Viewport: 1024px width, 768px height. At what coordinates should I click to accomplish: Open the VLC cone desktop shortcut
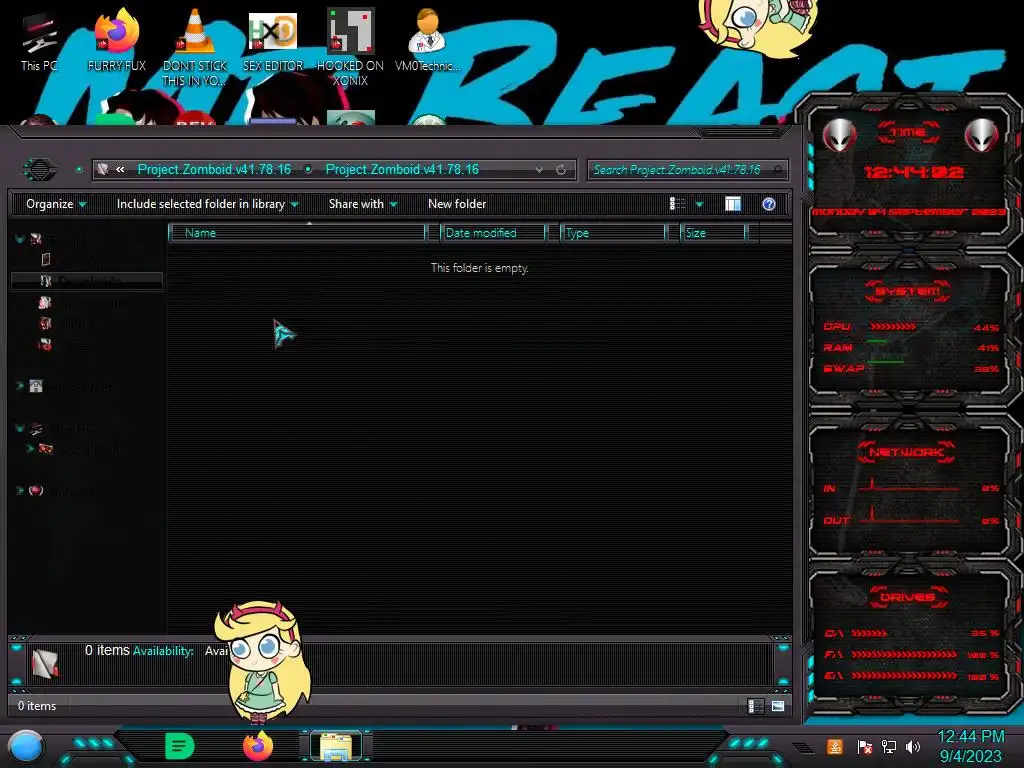pos(195,47)
